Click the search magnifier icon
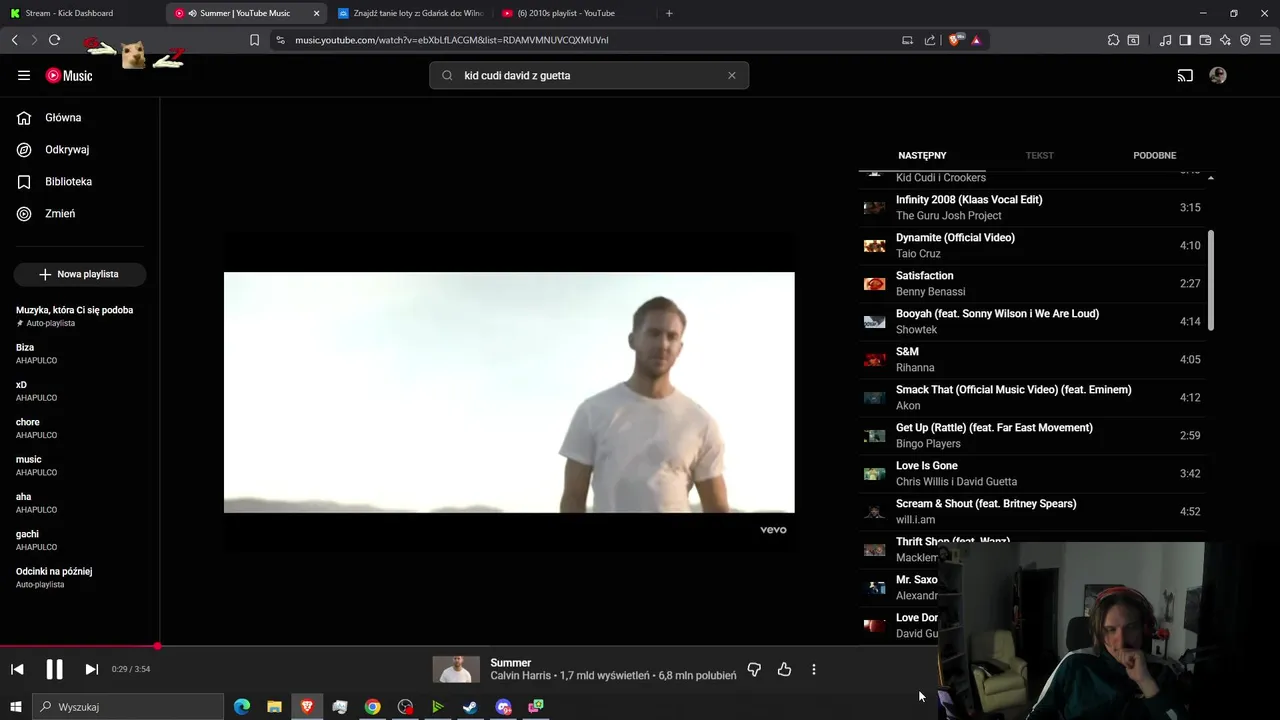The image size is (1280, 720). [447, 75]
